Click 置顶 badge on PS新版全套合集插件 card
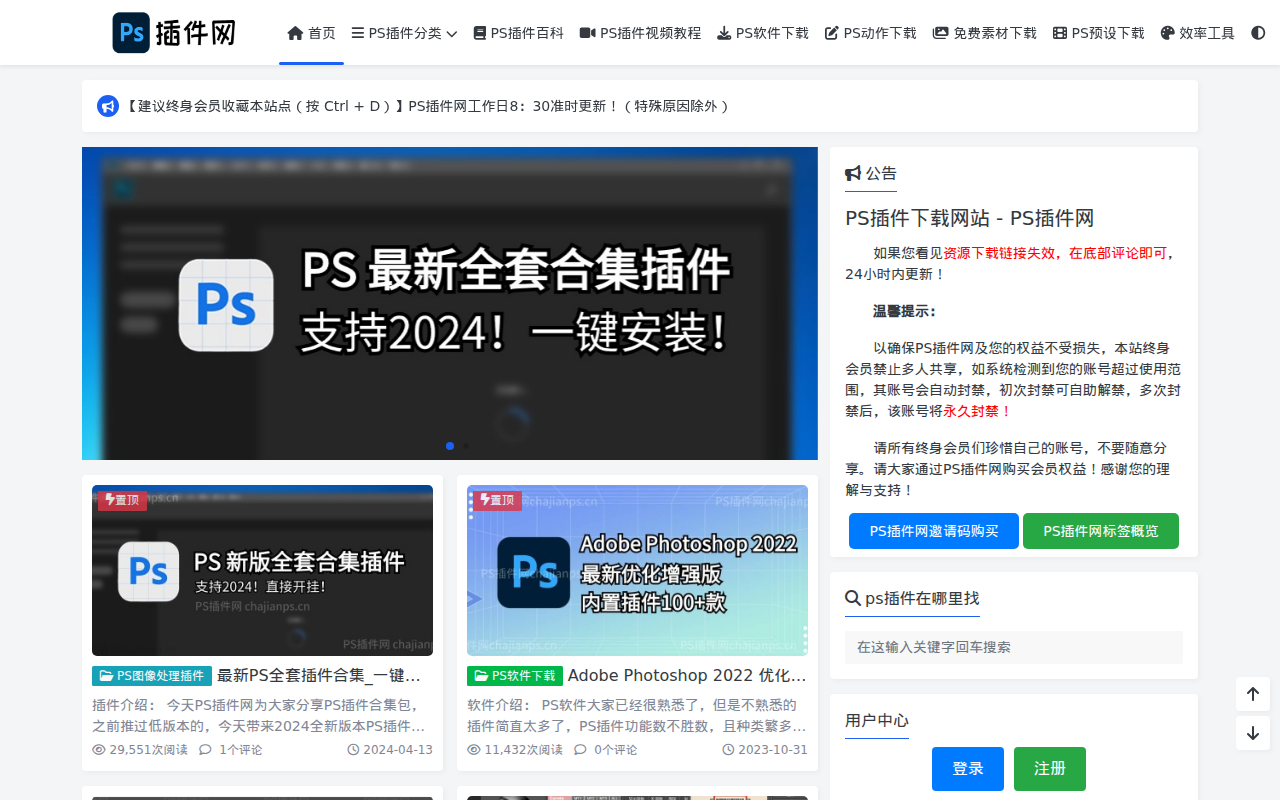The height and width of the screenshot is (800, 1280). [122, 500]
